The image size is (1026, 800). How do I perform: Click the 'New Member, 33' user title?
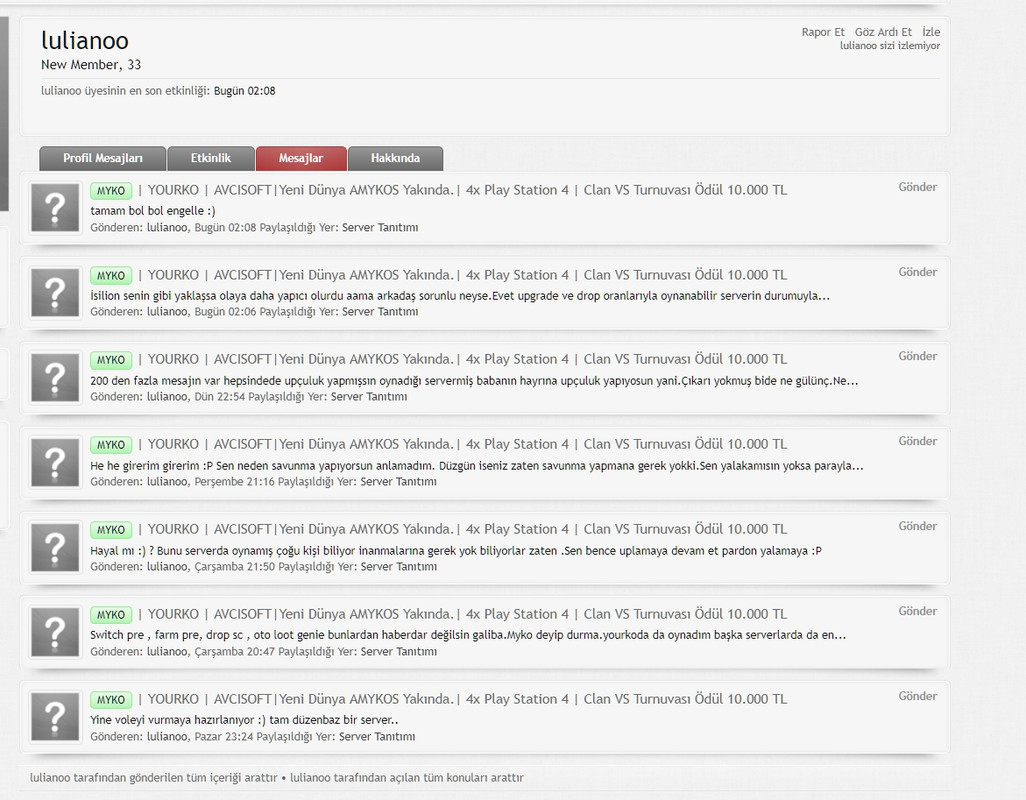(x=91, y=65)
